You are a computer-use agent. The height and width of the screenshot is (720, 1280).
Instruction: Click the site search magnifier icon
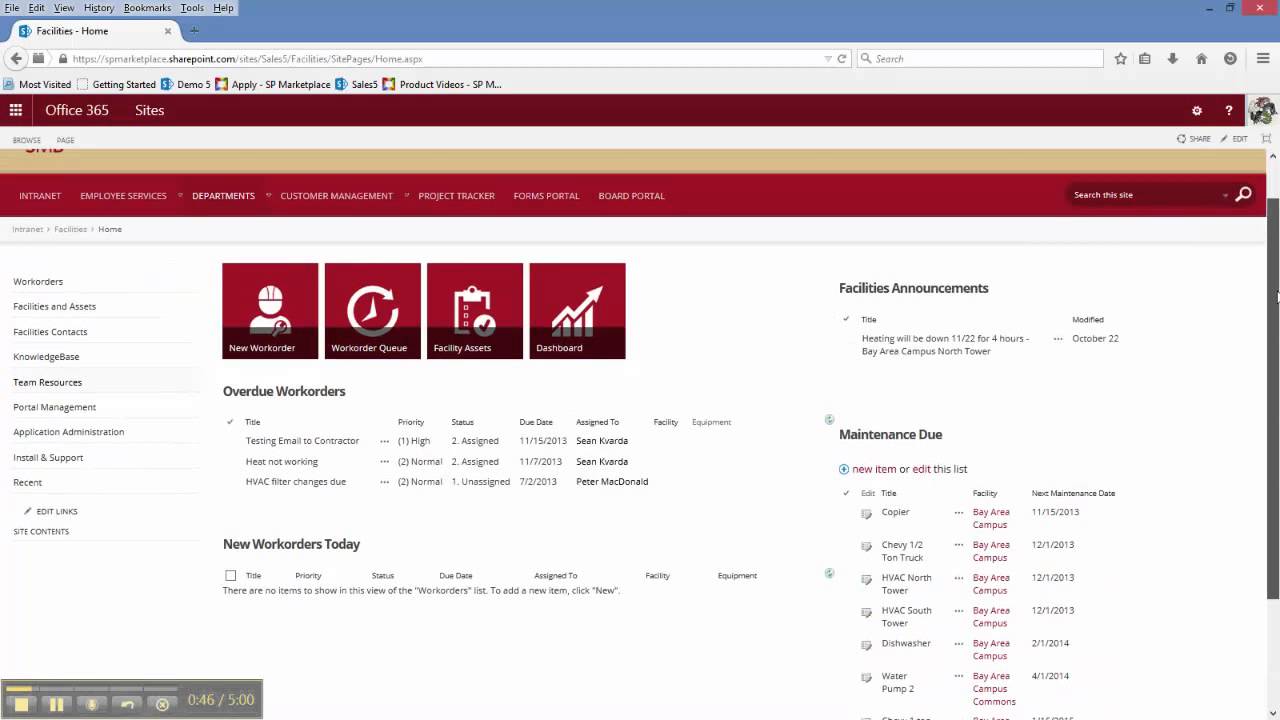(1243, 195)
